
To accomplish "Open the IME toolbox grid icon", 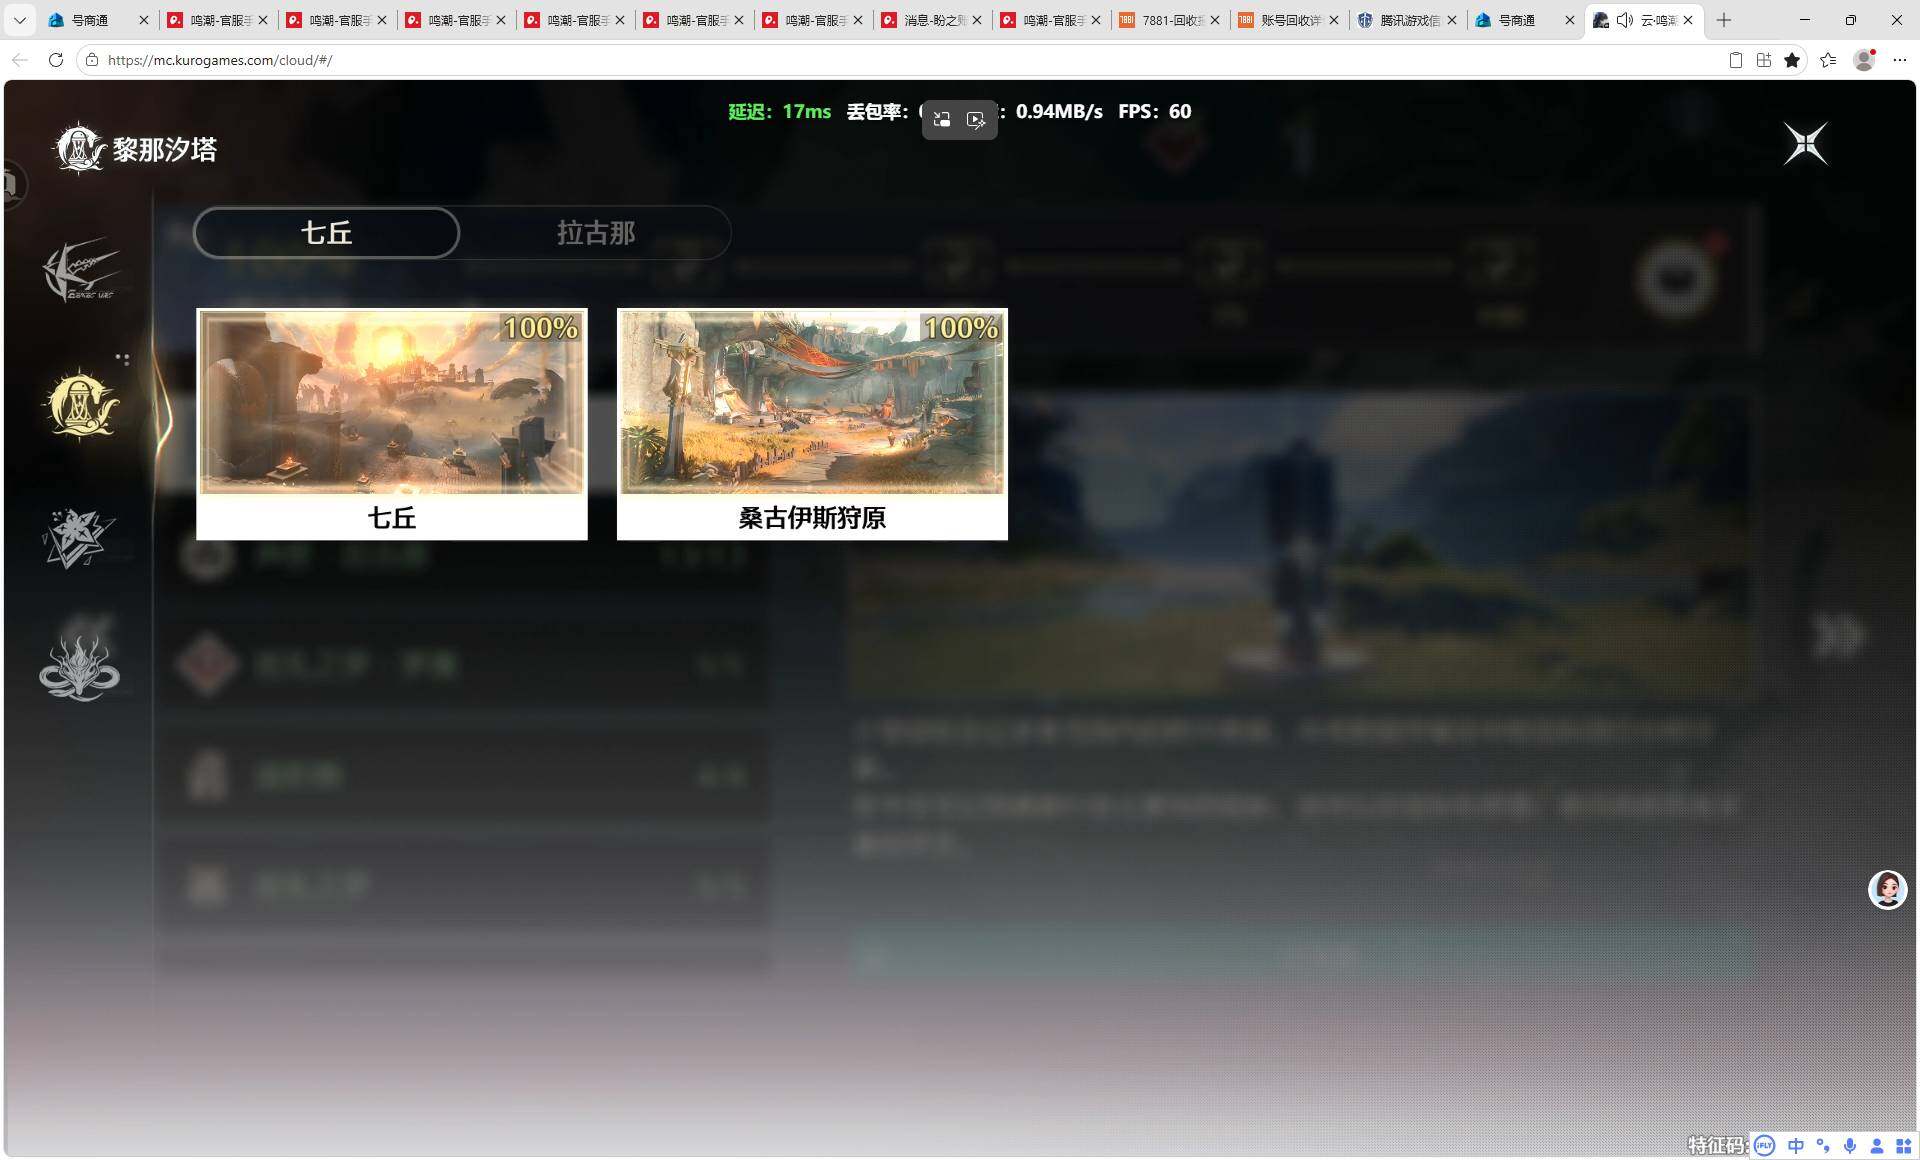I will click(1903, 1146).
